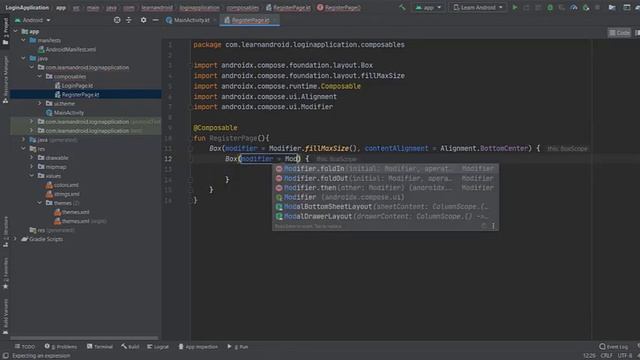Click the Collapse All icon in project panel

[129, 20]
